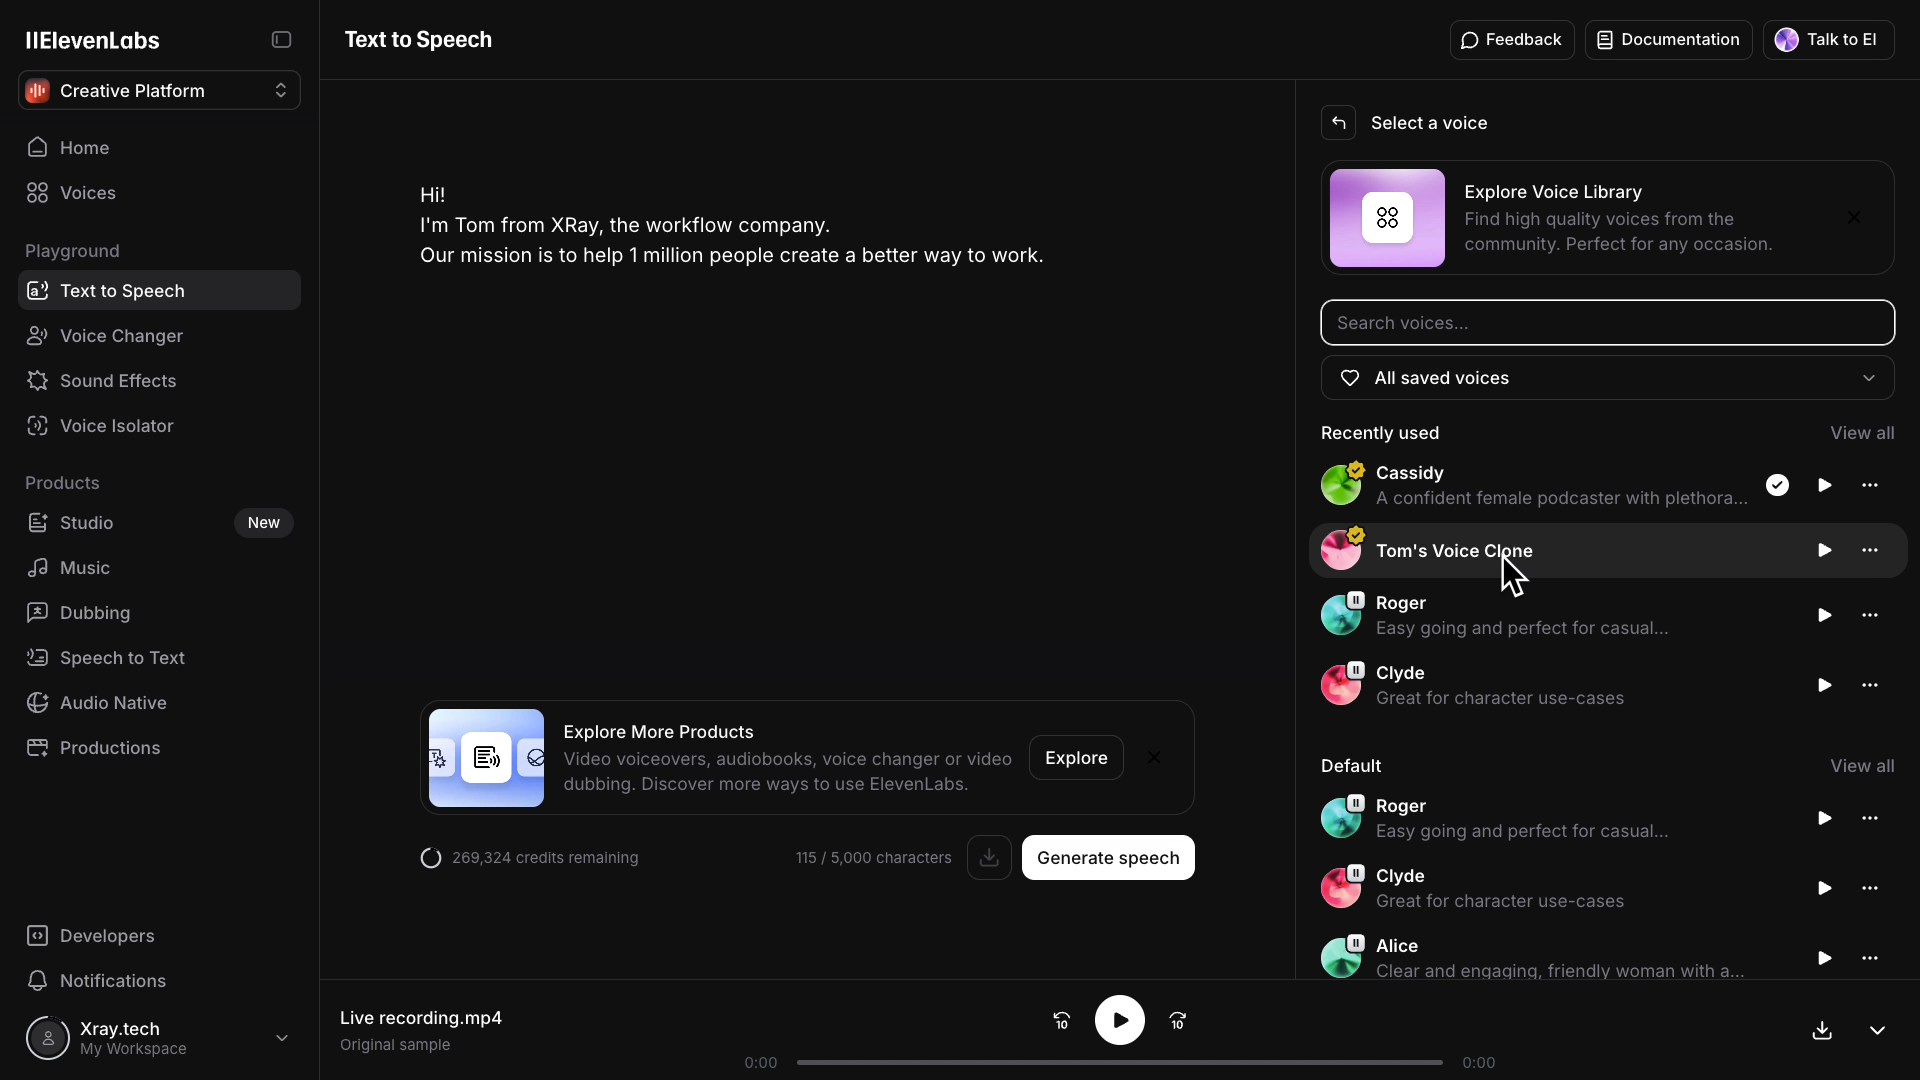Dismiss the Explore Voice Library banner
The image size is (1920, 1080).
1855,216
